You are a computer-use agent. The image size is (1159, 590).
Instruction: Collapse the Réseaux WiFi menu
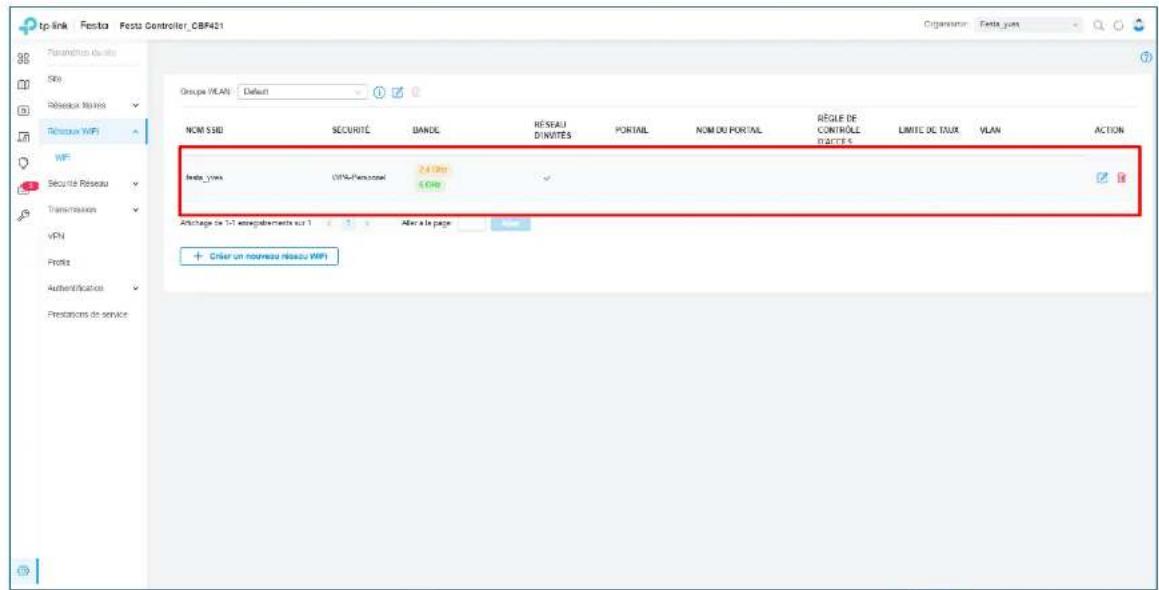[92, 132]
